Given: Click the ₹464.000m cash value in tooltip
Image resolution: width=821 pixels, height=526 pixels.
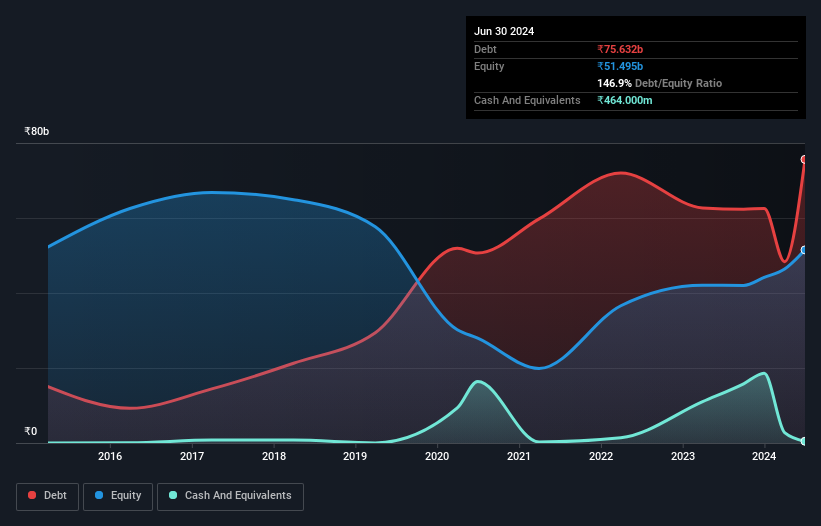Looking at the screenshot, I should (625, 100).
